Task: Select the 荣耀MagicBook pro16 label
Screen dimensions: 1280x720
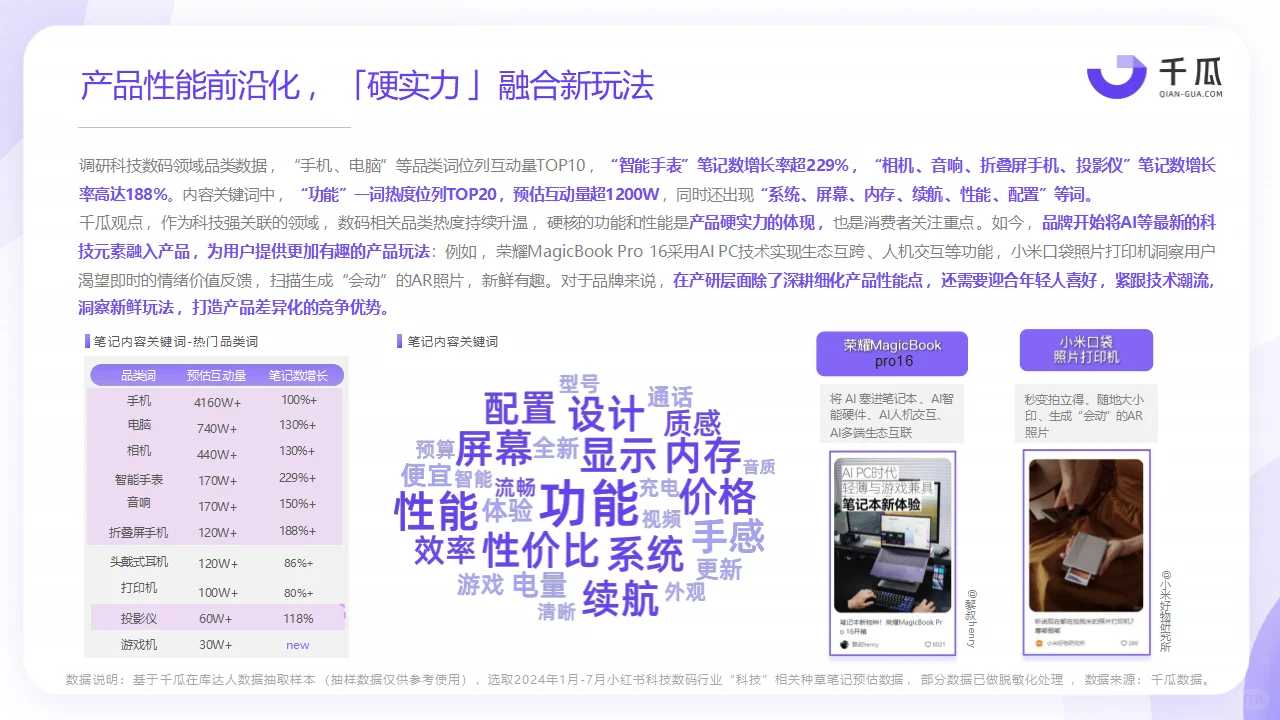Action: [x=893, y=353]
